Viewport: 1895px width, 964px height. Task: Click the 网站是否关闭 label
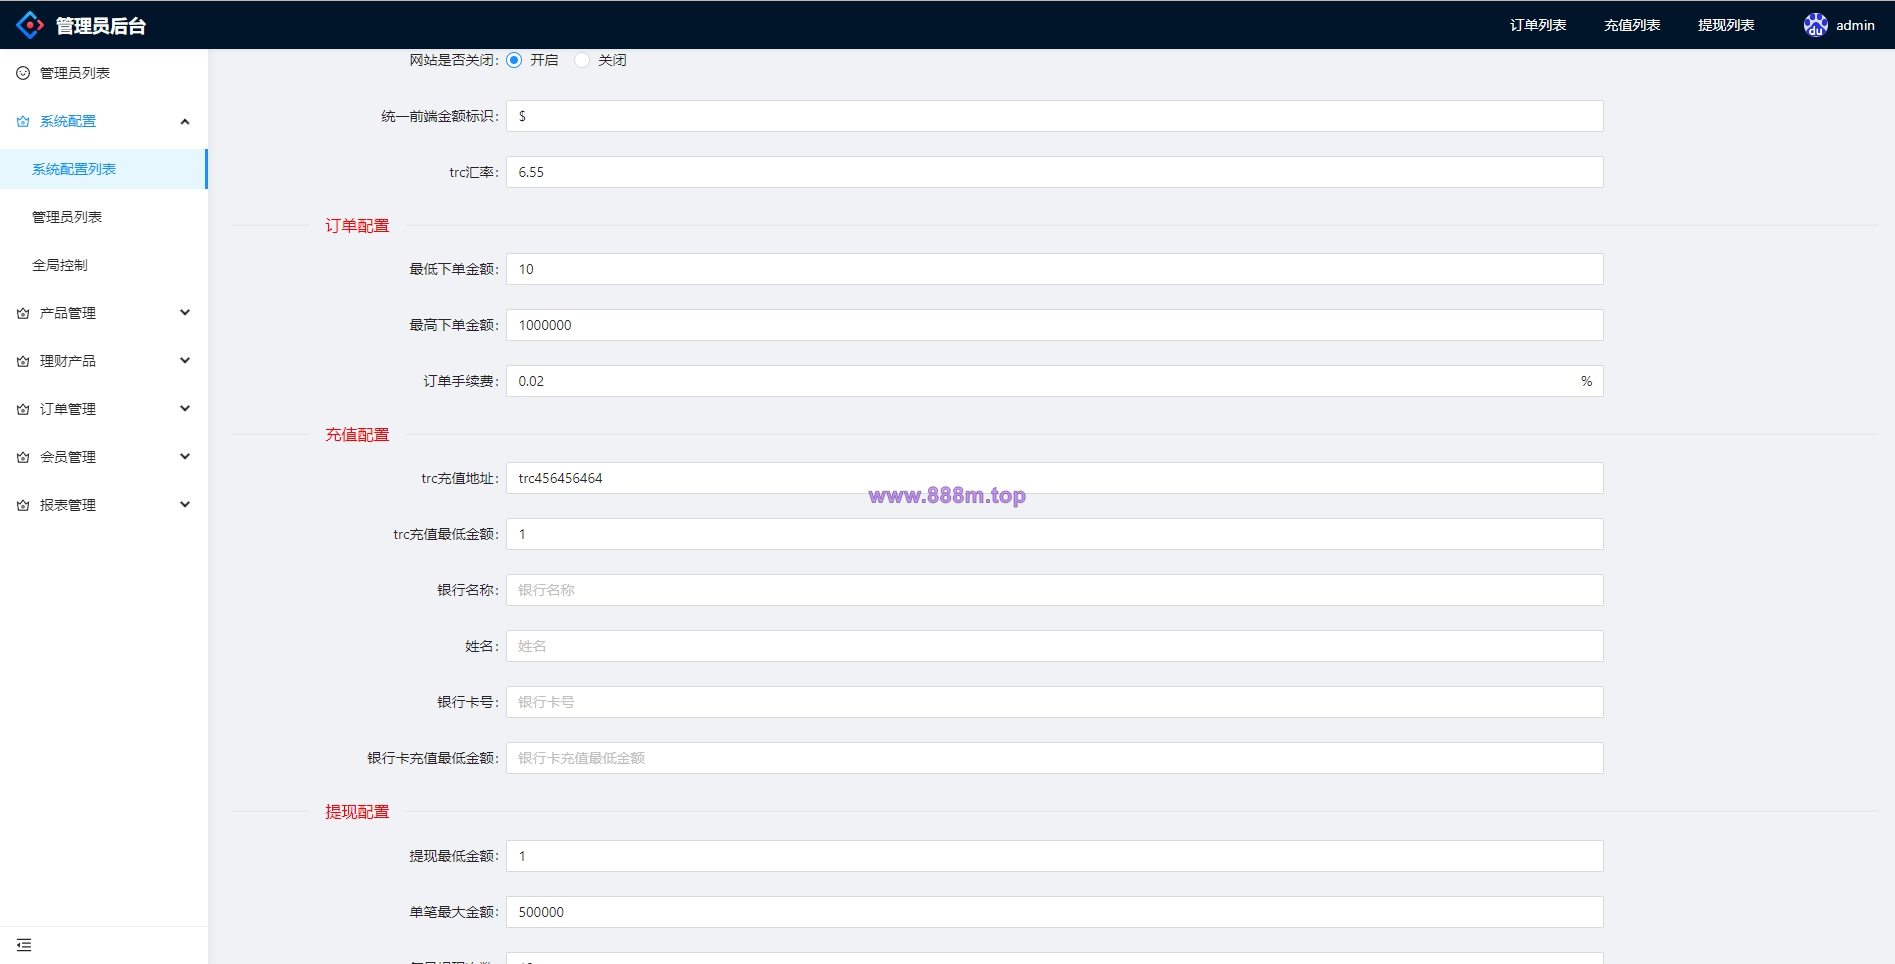coord(453,60)
